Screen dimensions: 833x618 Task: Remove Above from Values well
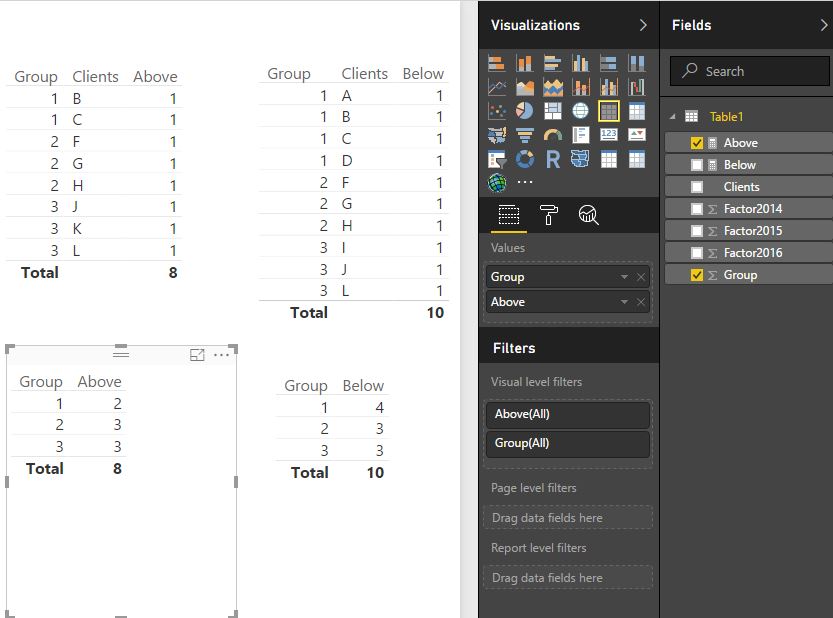click(641, 302)
